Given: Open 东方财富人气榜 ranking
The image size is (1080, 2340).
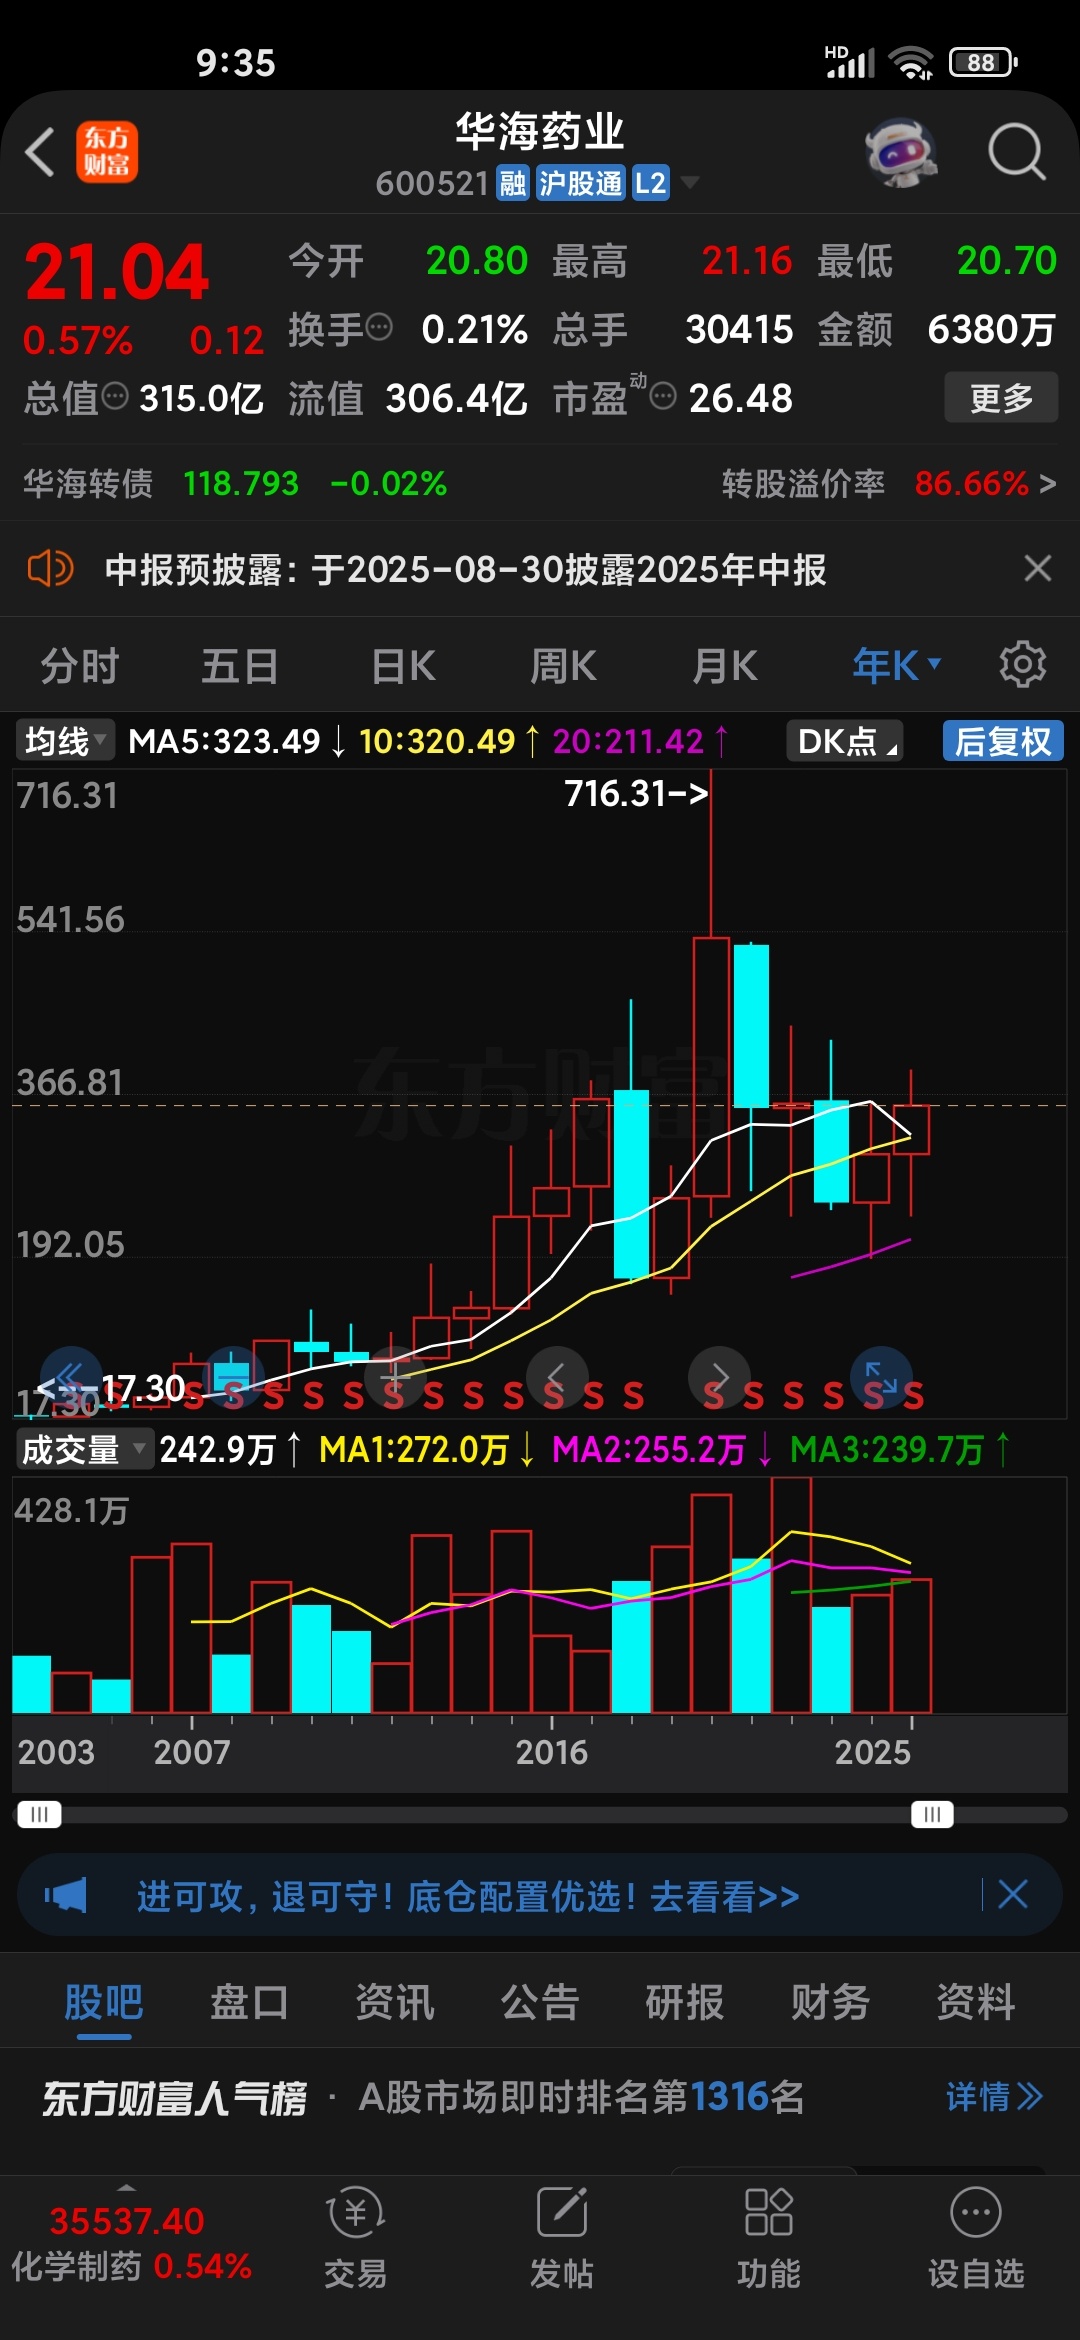Looking at the screenshot, I should [x=174, y=2097].
